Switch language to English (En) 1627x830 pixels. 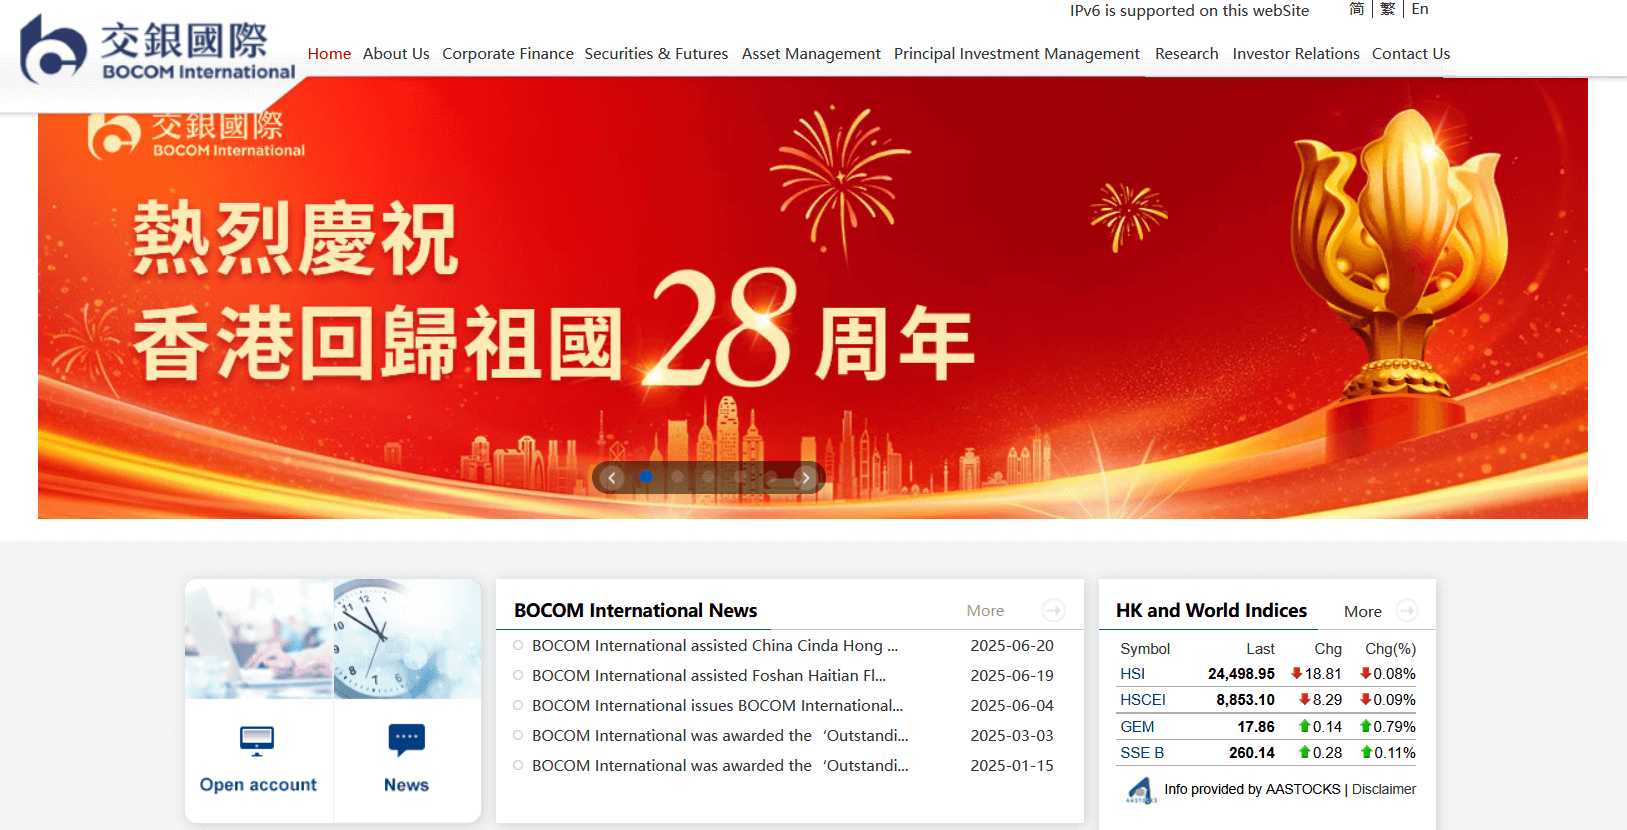1420,9
